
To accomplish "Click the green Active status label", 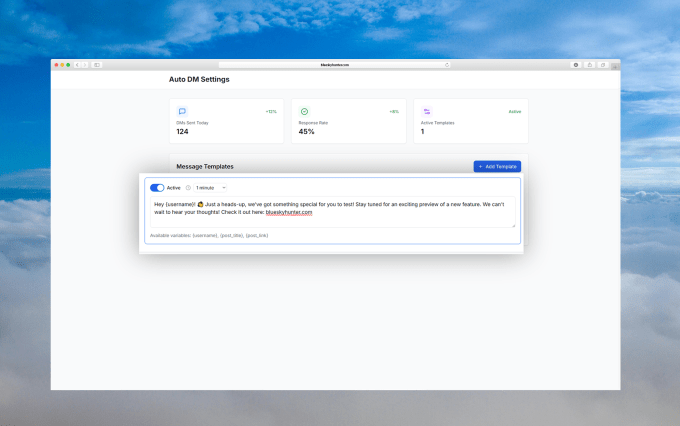I will (x=515, y=111).
